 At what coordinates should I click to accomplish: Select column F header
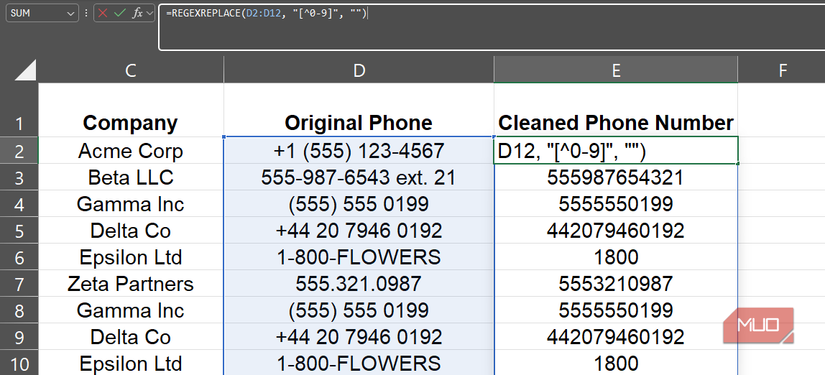pos(781,69)
